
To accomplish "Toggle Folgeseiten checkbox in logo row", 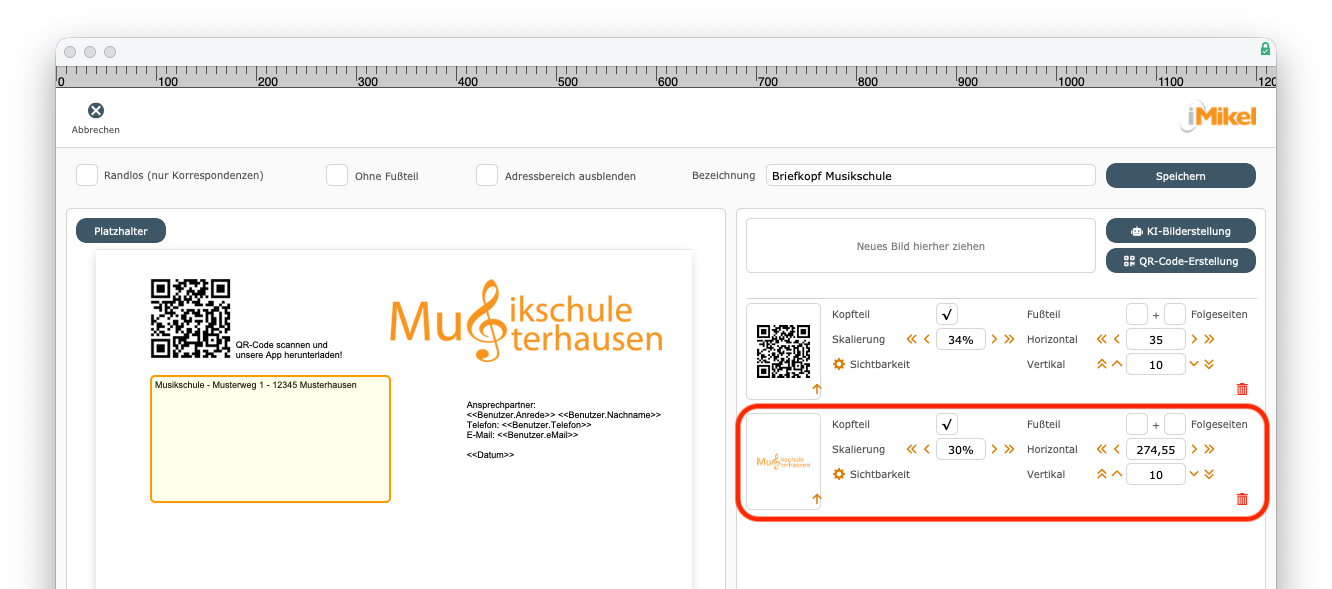I will pyautogui.click(x=1175, y=424).
